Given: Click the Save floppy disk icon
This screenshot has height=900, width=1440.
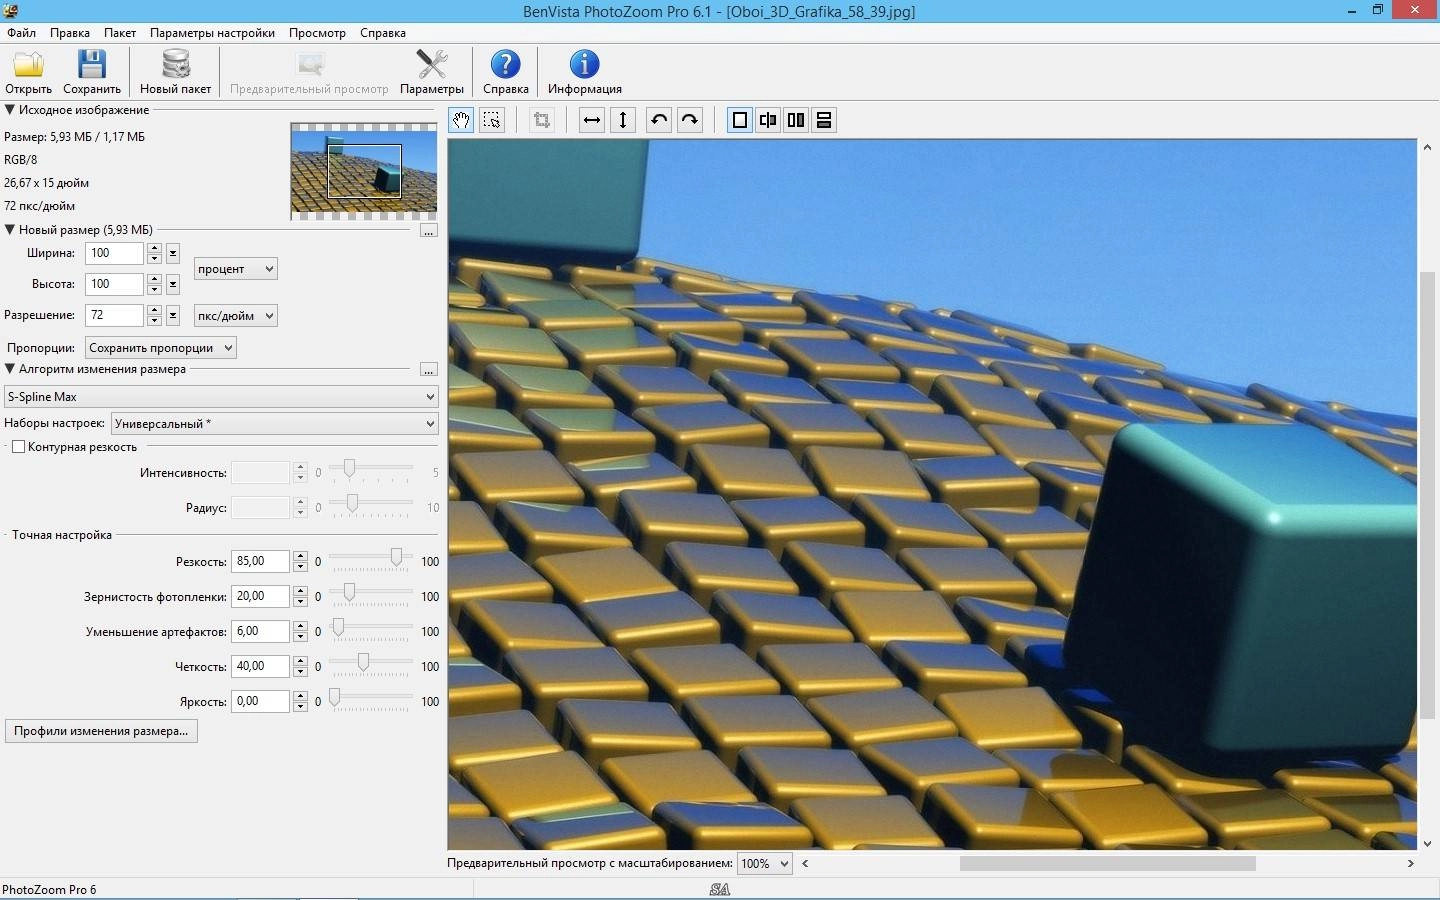Looking at the screenshot, I should 92,65.
